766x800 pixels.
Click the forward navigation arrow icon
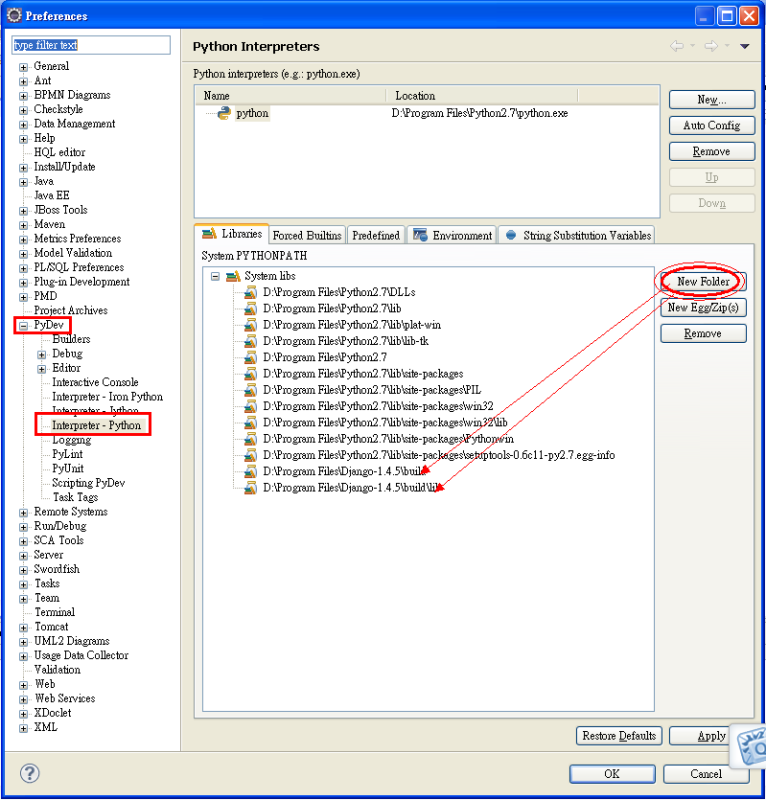click(711, 46)
